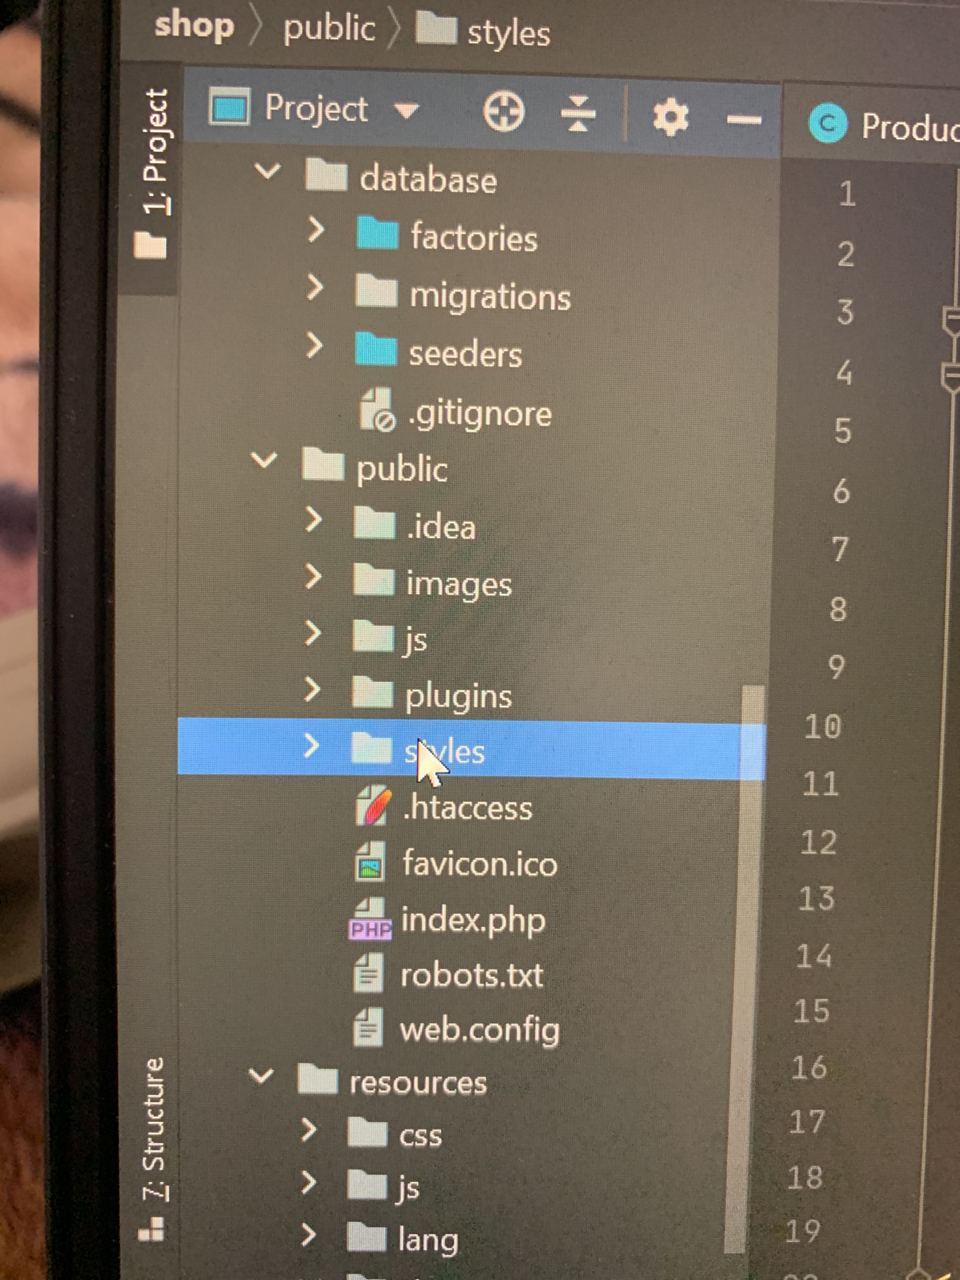Select the .gitignore file
The image size is (960, 1280).
point(455,412)
